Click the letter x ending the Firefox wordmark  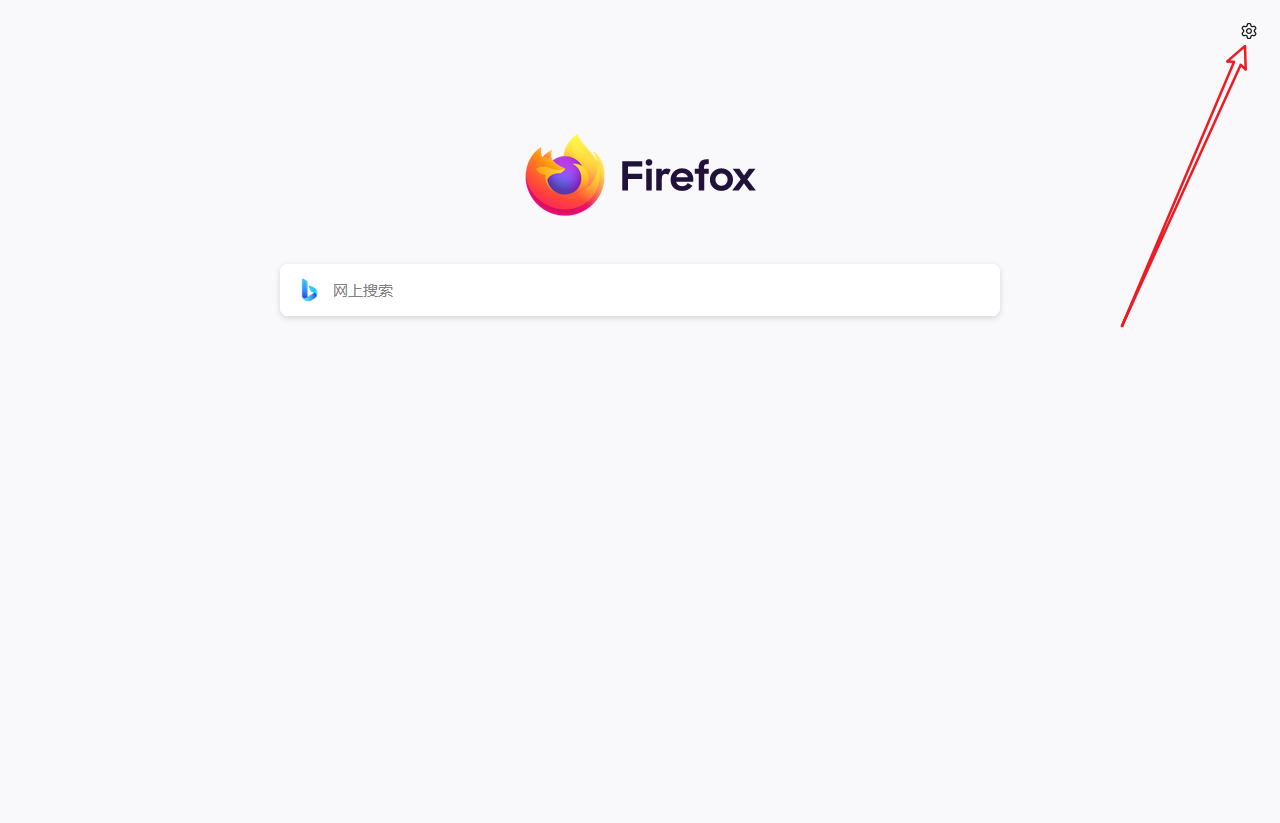click(x=743, y=180)
